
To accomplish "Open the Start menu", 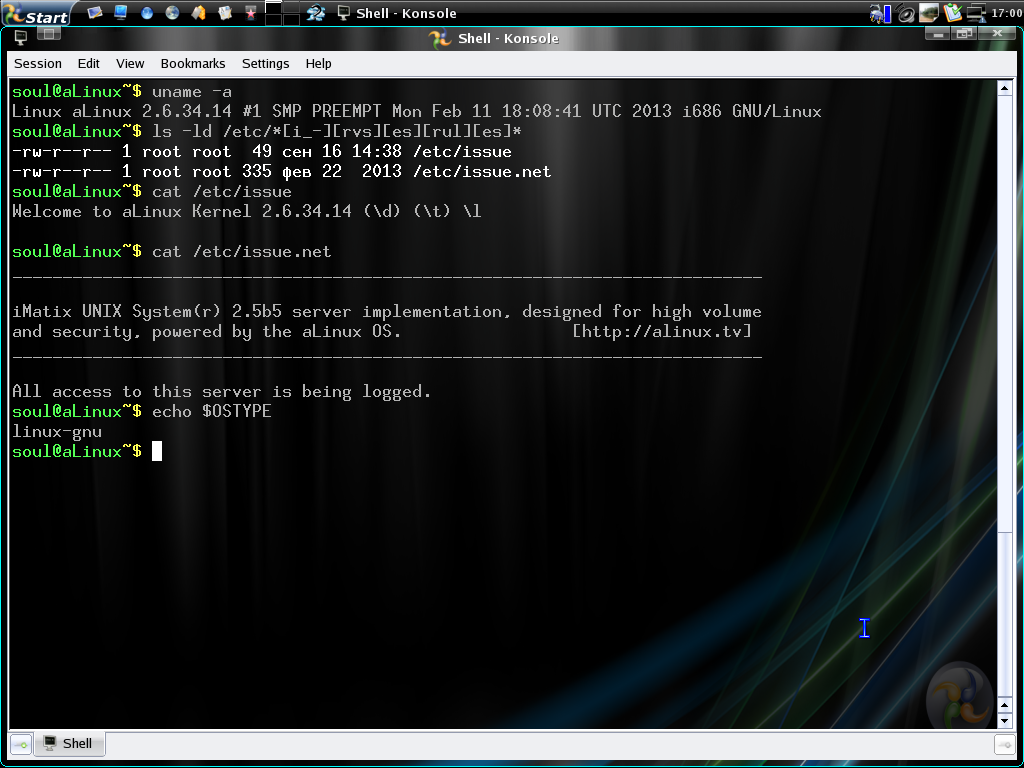I will tap(35, 13).
